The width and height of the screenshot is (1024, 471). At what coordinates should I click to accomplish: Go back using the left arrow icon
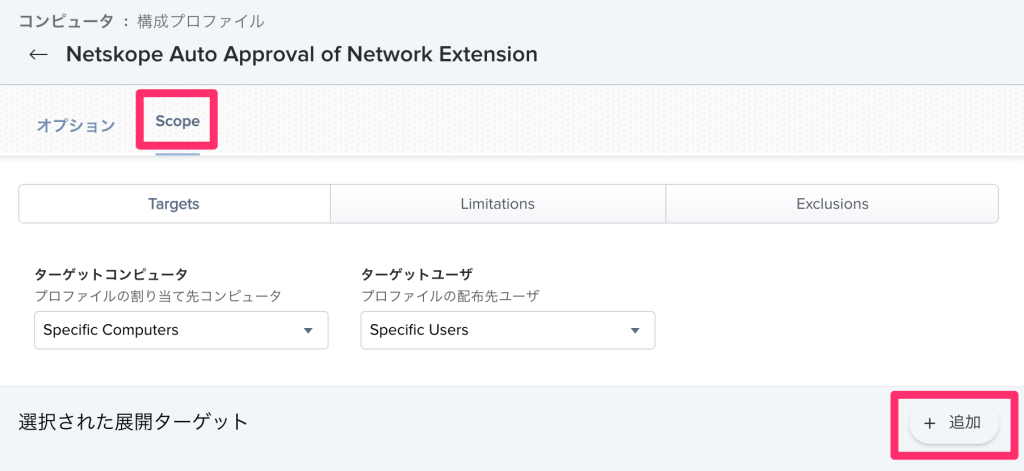[x=39, y=54]
